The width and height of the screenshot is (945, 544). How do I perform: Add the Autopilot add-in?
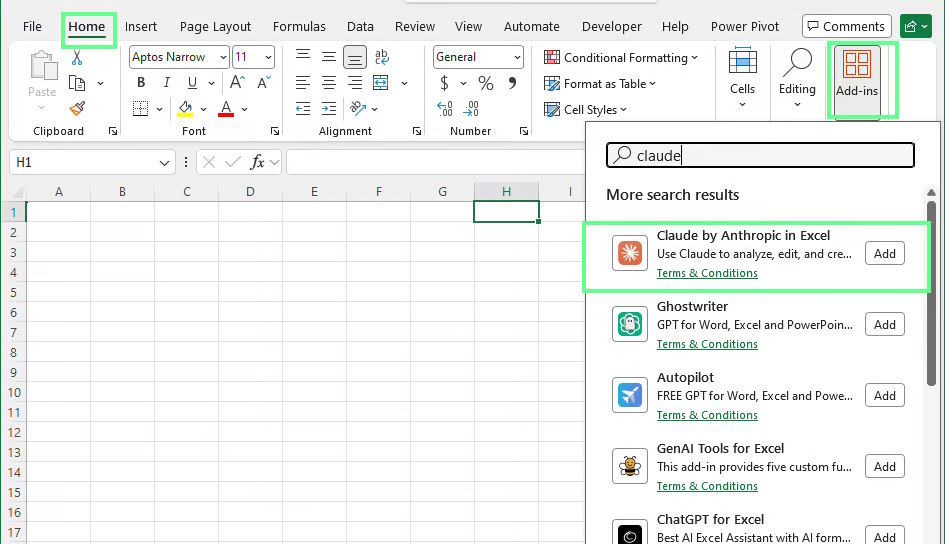pyautogui.click(x=885, y=396)
